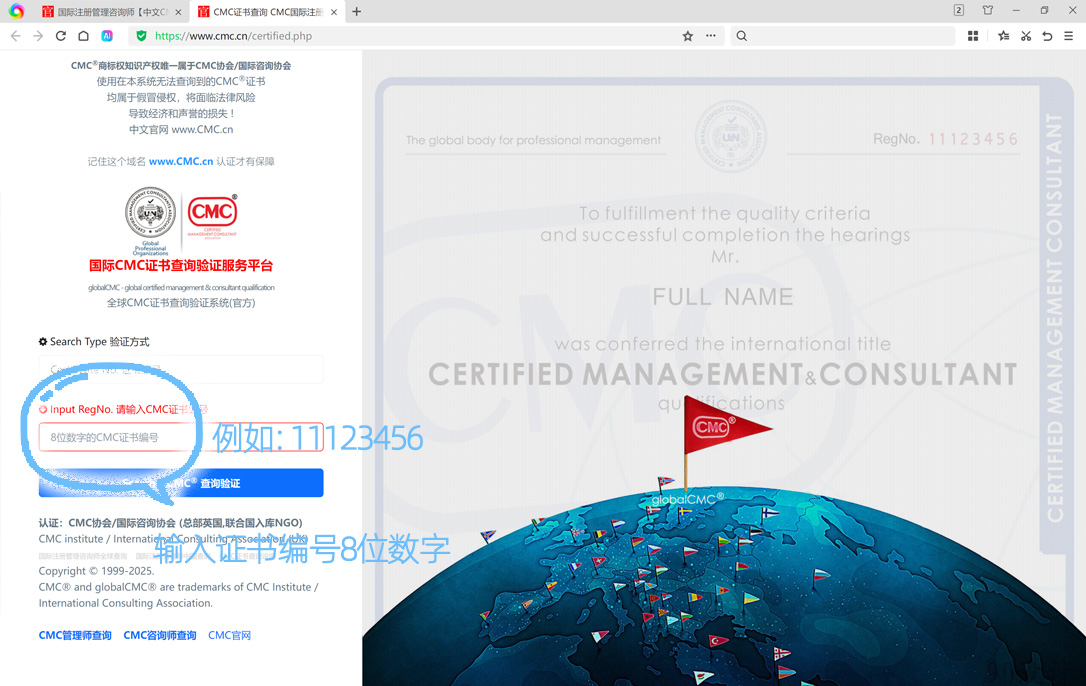
Task: Select the CMC证书查询 tab
Action: point(267,12)
